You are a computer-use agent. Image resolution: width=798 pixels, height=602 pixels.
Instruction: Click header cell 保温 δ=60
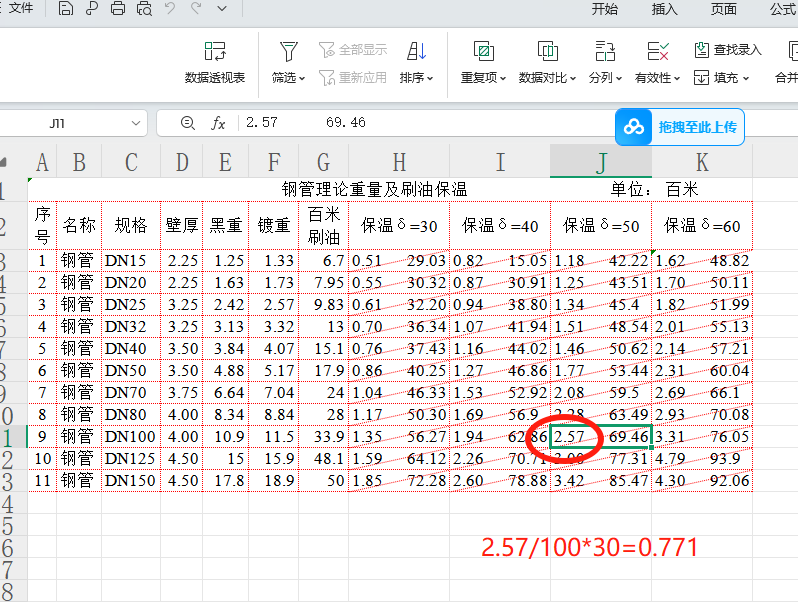(x=702, y=225)
